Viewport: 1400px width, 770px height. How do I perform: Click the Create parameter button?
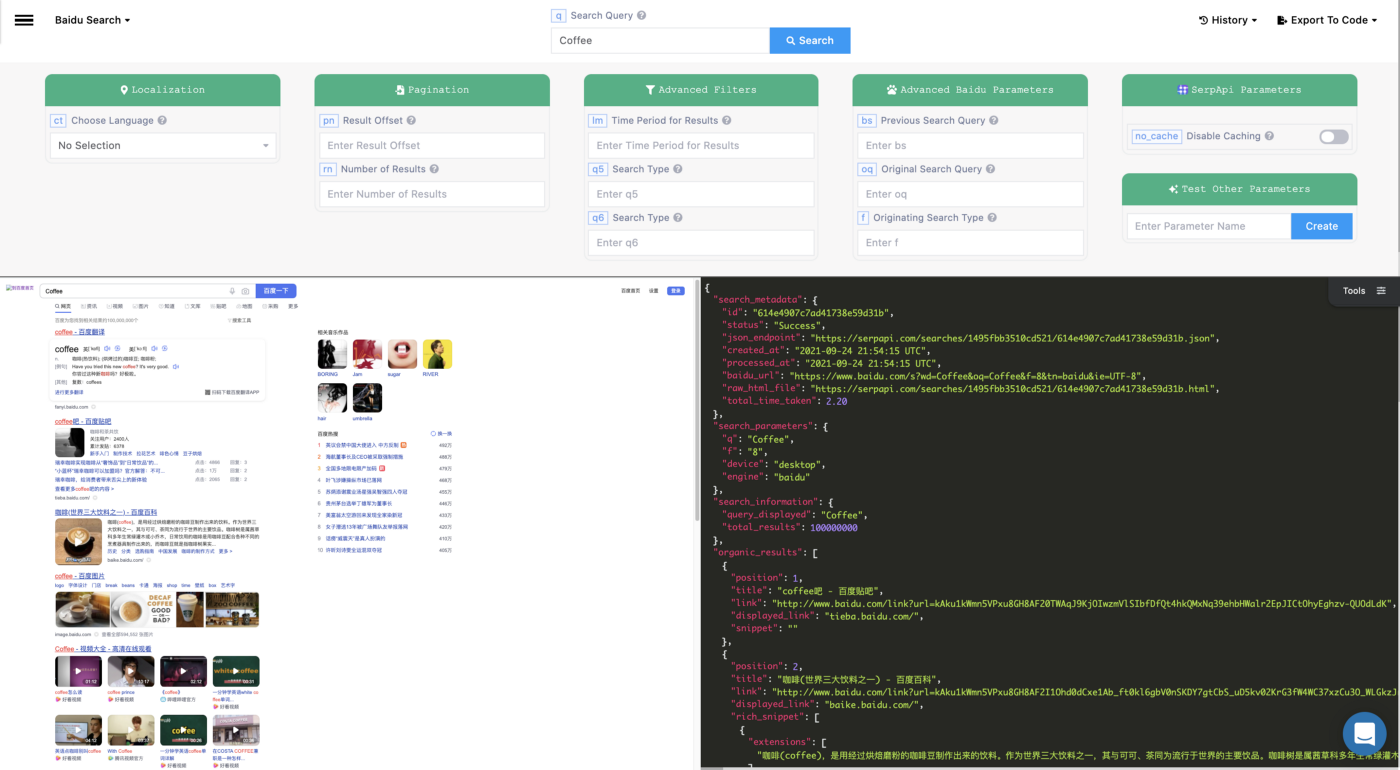[1321, 226]
